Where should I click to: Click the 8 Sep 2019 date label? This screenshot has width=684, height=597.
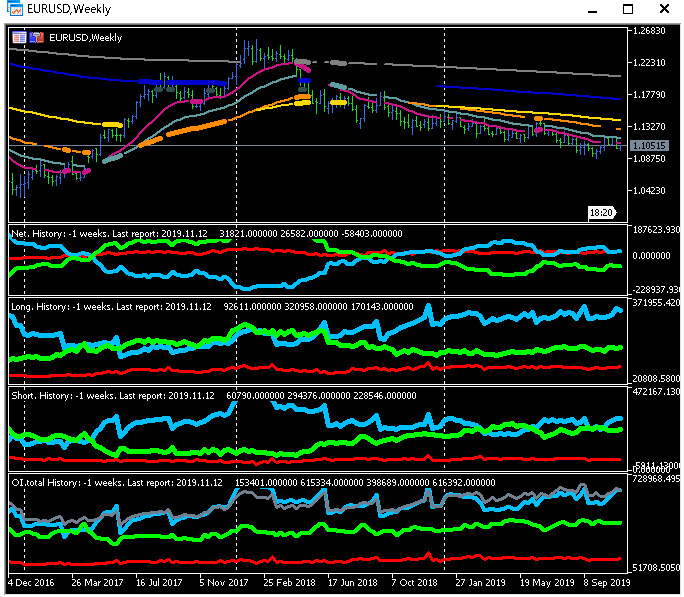click(607, 583)
